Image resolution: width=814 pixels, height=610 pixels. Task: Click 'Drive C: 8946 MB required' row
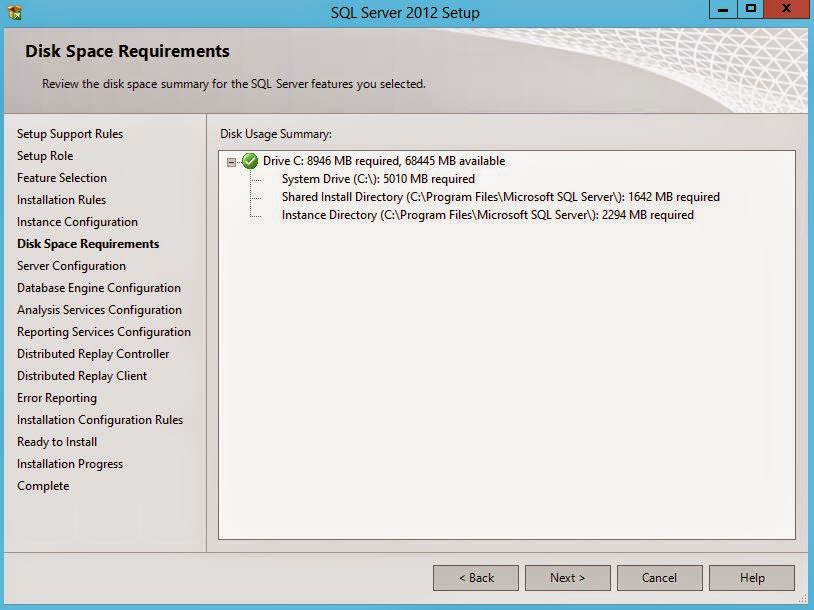pyautogui.click(x=384, y=161)
